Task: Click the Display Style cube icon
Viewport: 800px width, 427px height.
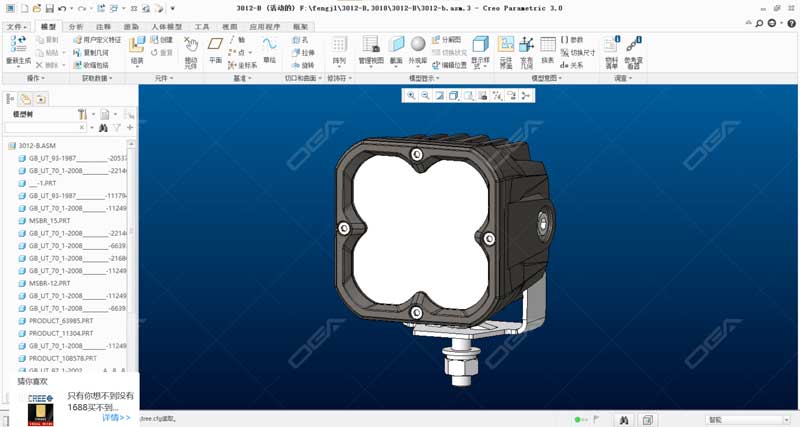Action: point(480,44)
